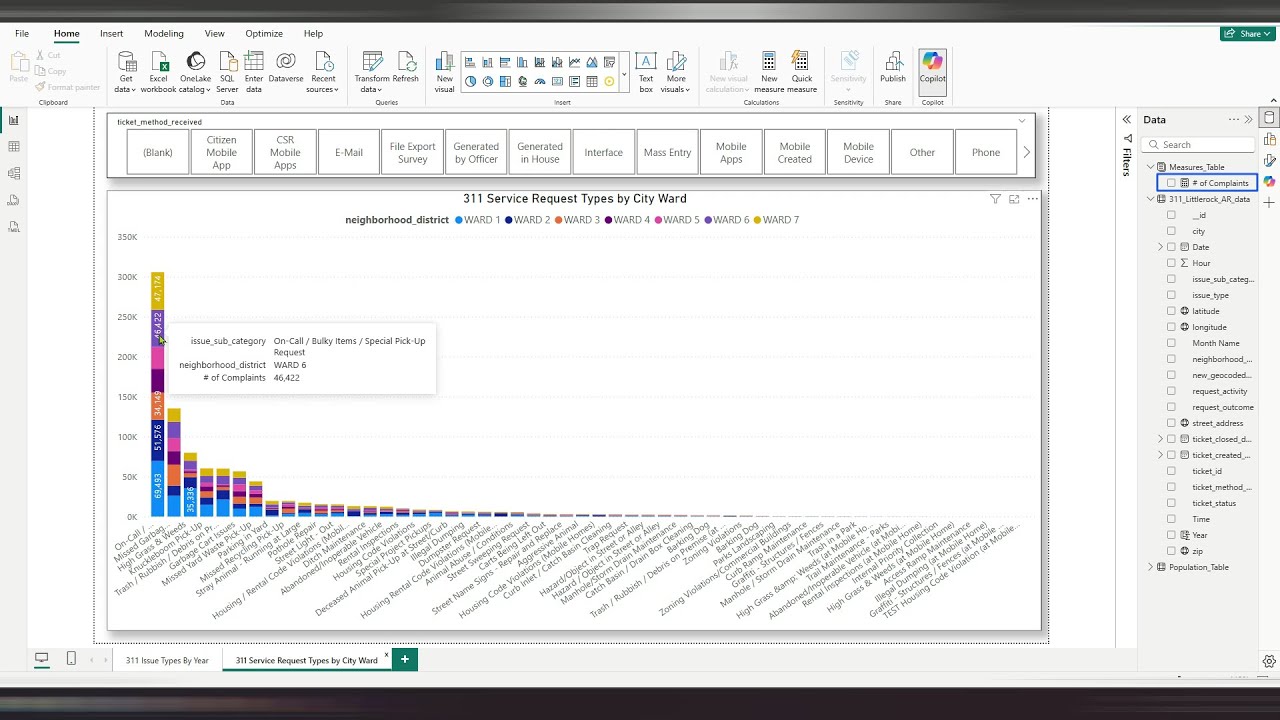Screen dimensions: 1280x720
Task: Expand the Population_Table node
Action: click(x=1150, y=567)
